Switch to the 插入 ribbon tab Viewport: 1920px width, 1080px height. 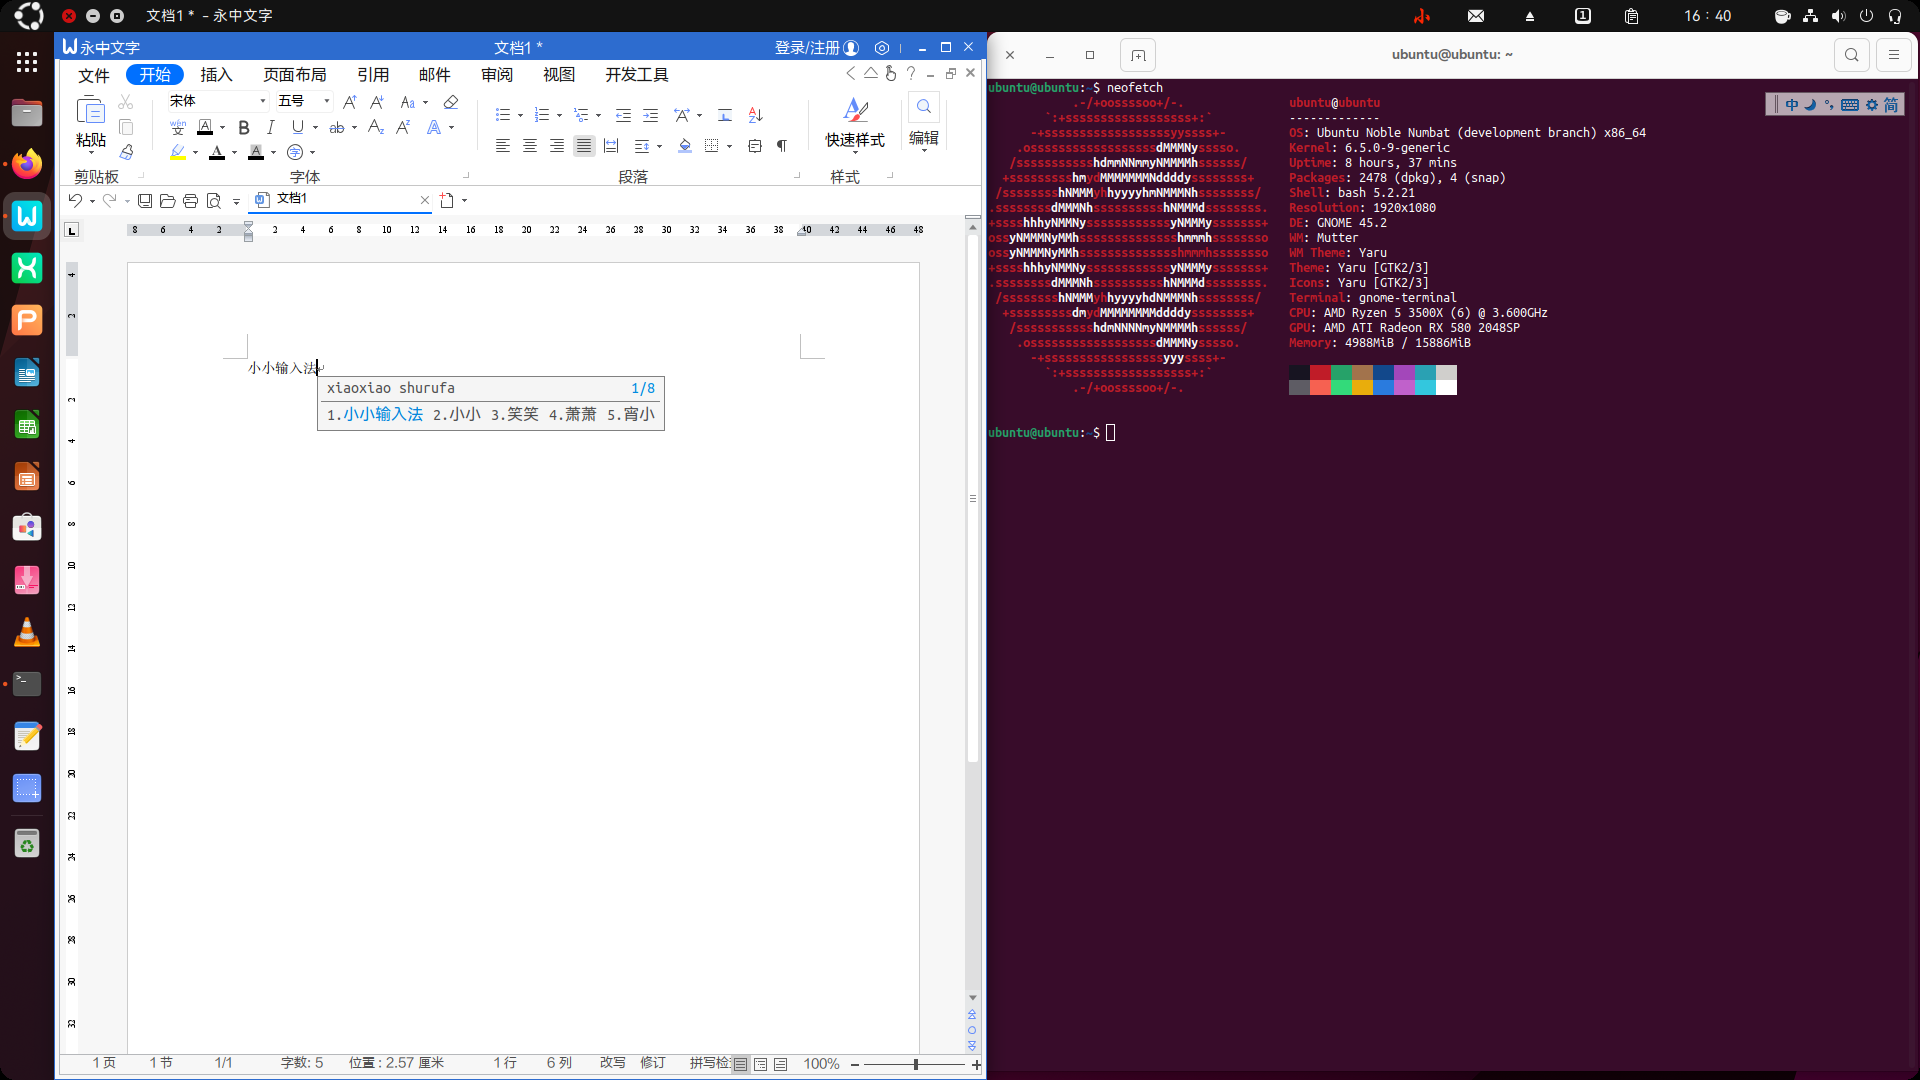(x=216, y=75)
